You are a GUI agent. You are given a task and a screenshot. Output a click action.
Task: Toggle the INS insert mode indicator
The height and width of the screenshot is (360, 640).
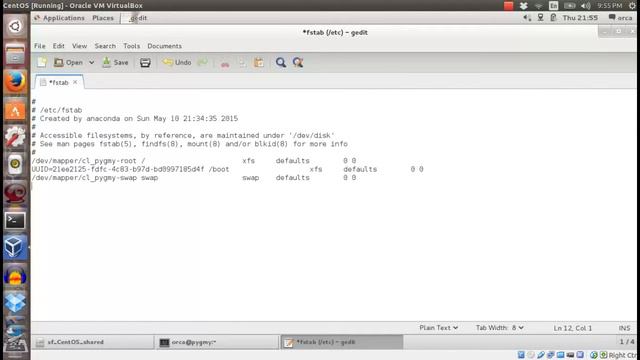pos(624,328)
